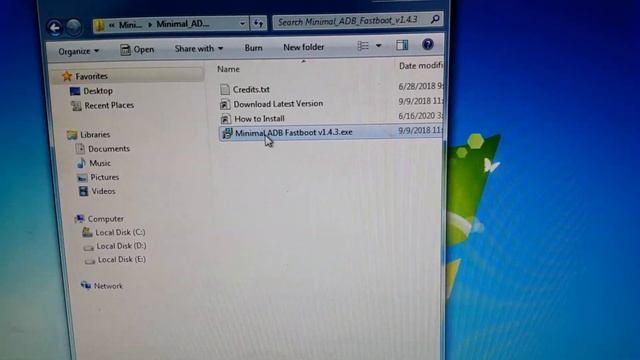This screenshot has width=640, height=360.
Task: Click the 6/28/2018 date of Credits.txt
Action: coord(421,86)
